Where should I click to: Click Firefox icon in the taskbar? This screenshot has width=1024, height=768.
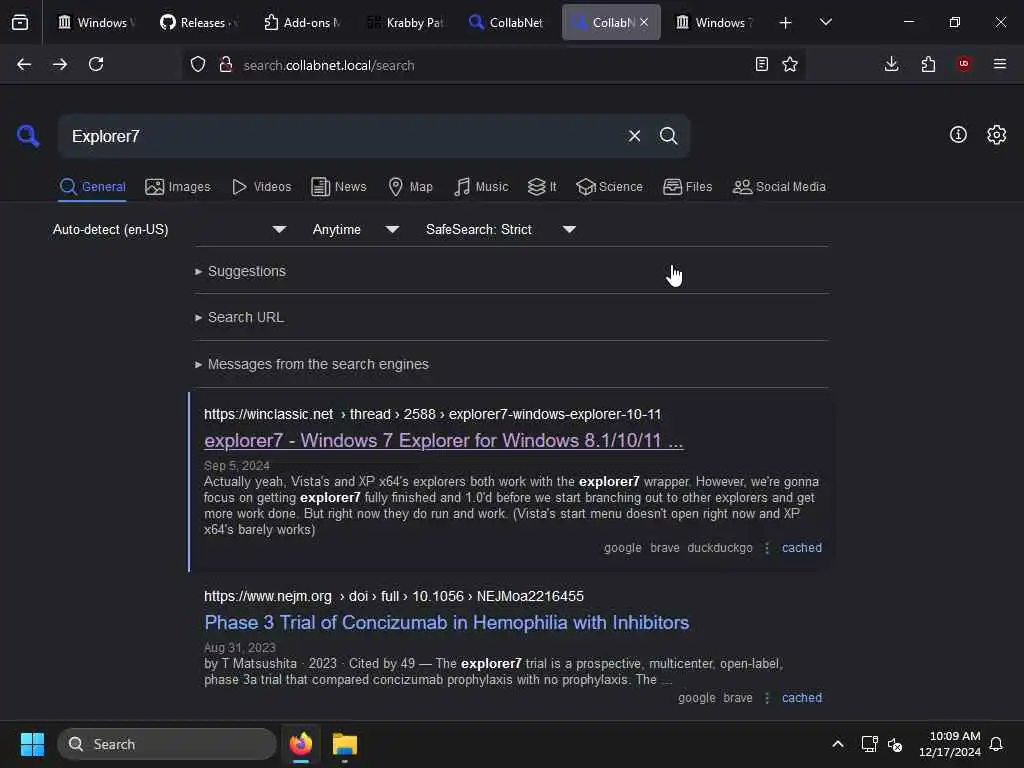tap(301, 744)
